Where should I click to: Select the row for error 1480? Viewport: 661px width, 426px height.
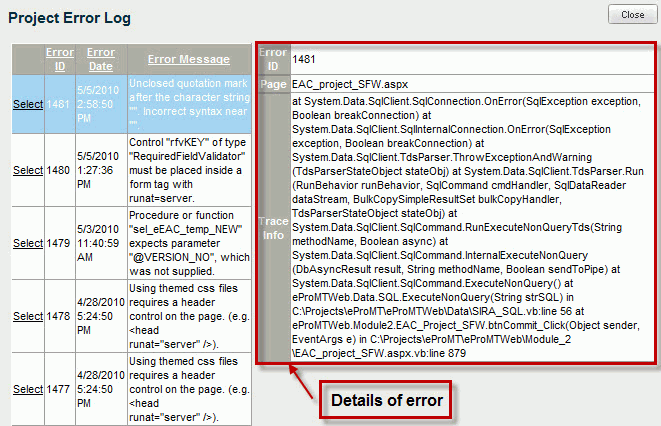click(27, 171)
